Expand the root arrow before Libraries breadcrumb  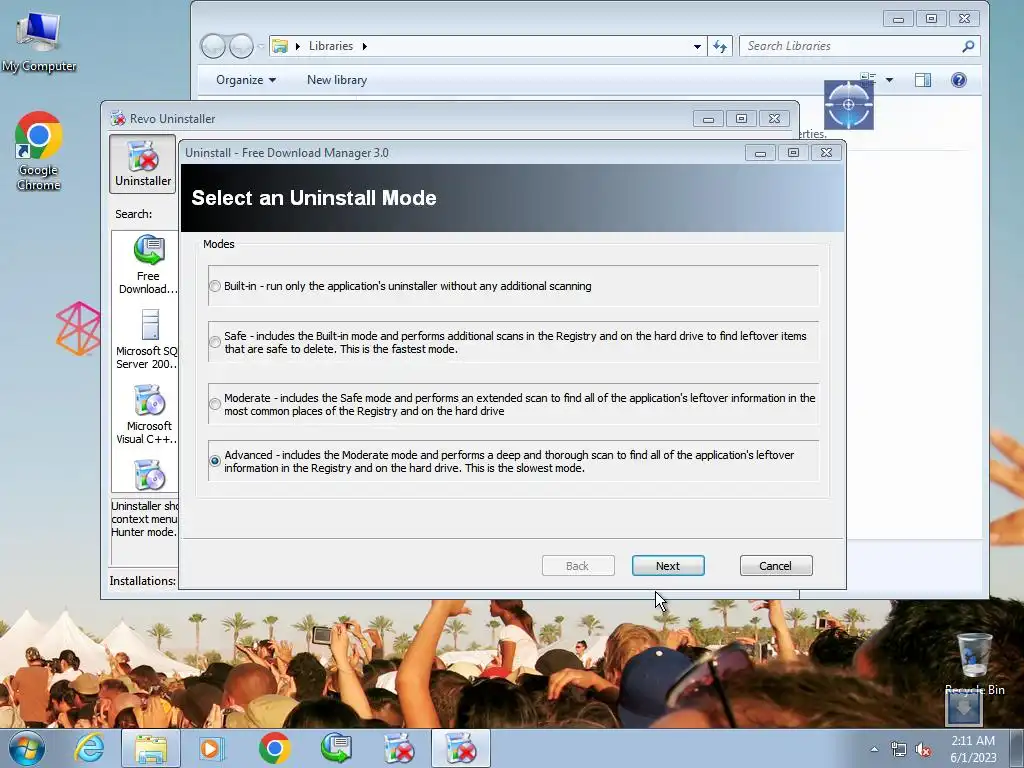298,46
